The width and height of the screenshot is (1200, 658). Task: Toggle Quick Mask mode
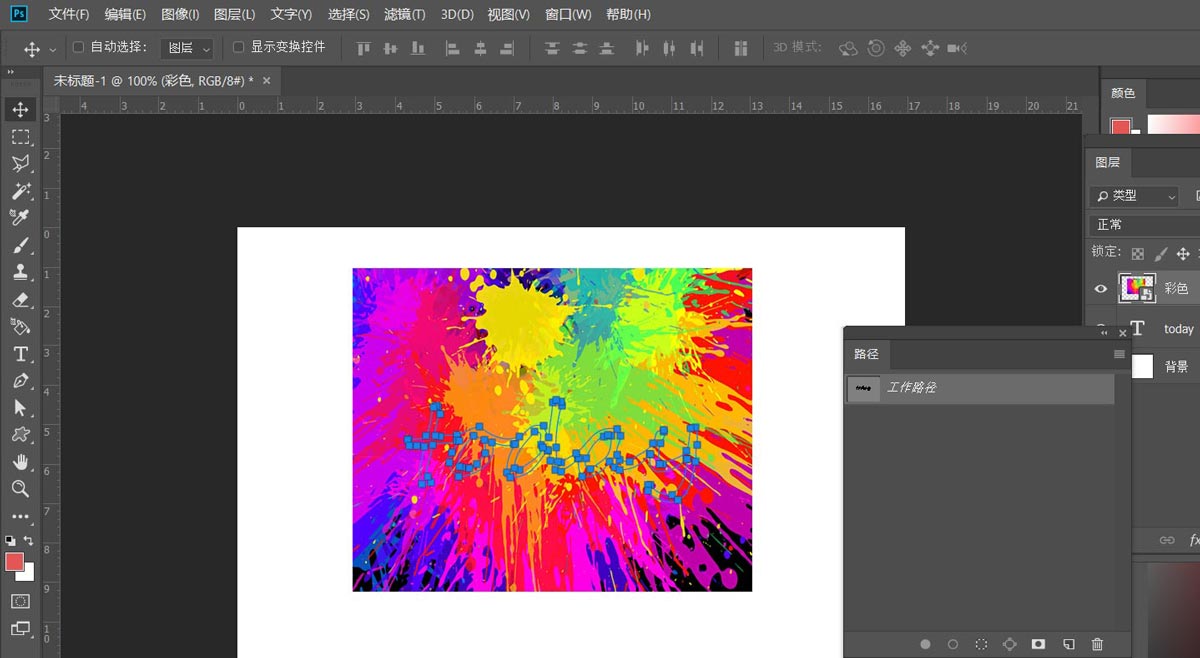(20, 601)
